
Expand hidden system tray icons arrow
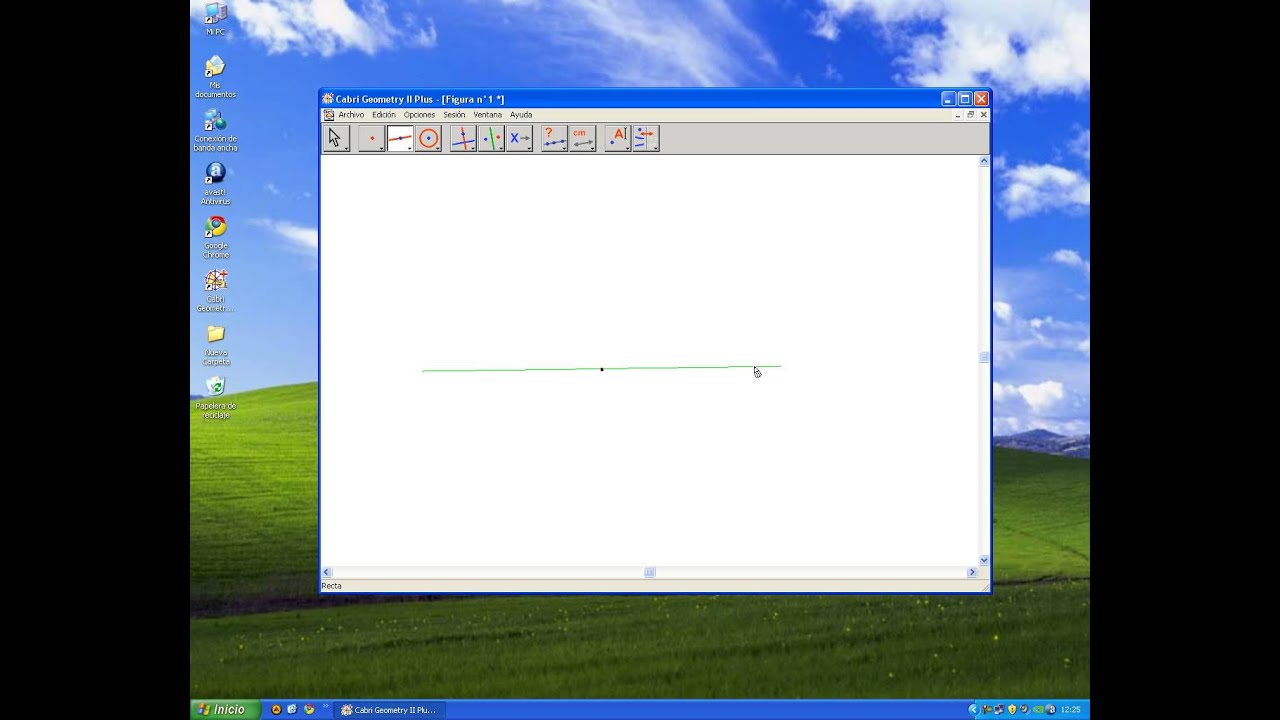click(973, 709)
